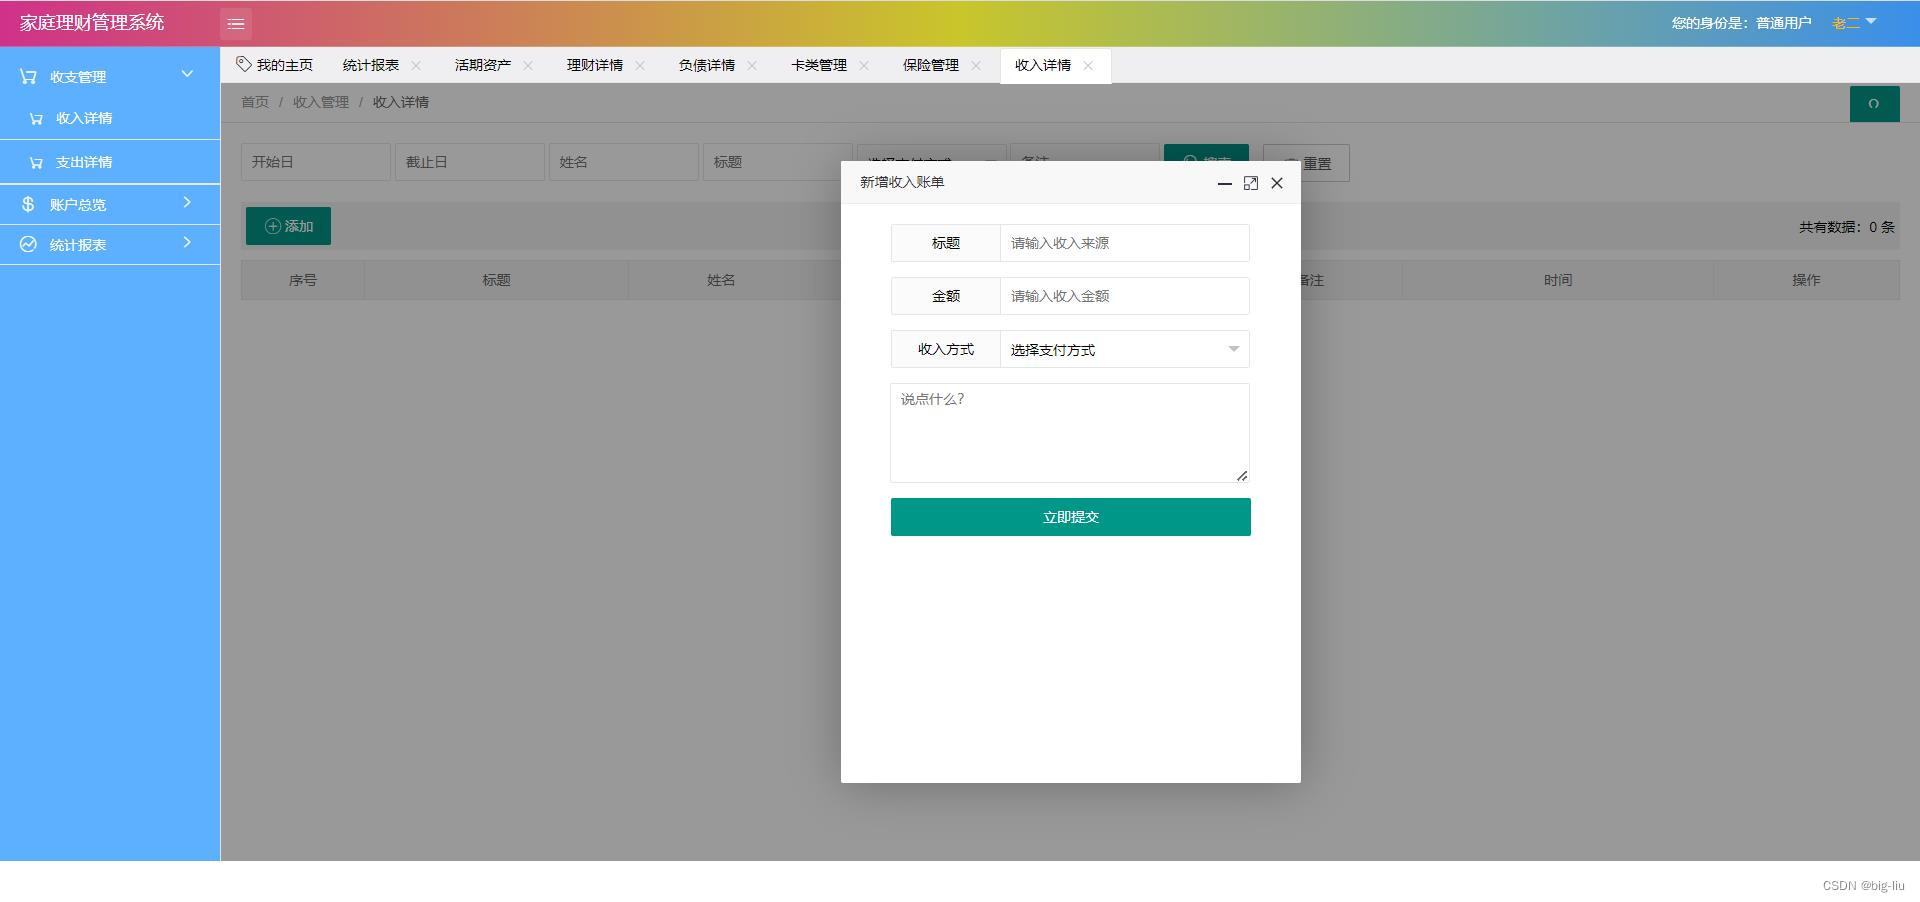The image size is (1920, 902).
Task: Switch to the 卡类管理 tab
Action: pos(819,65)
